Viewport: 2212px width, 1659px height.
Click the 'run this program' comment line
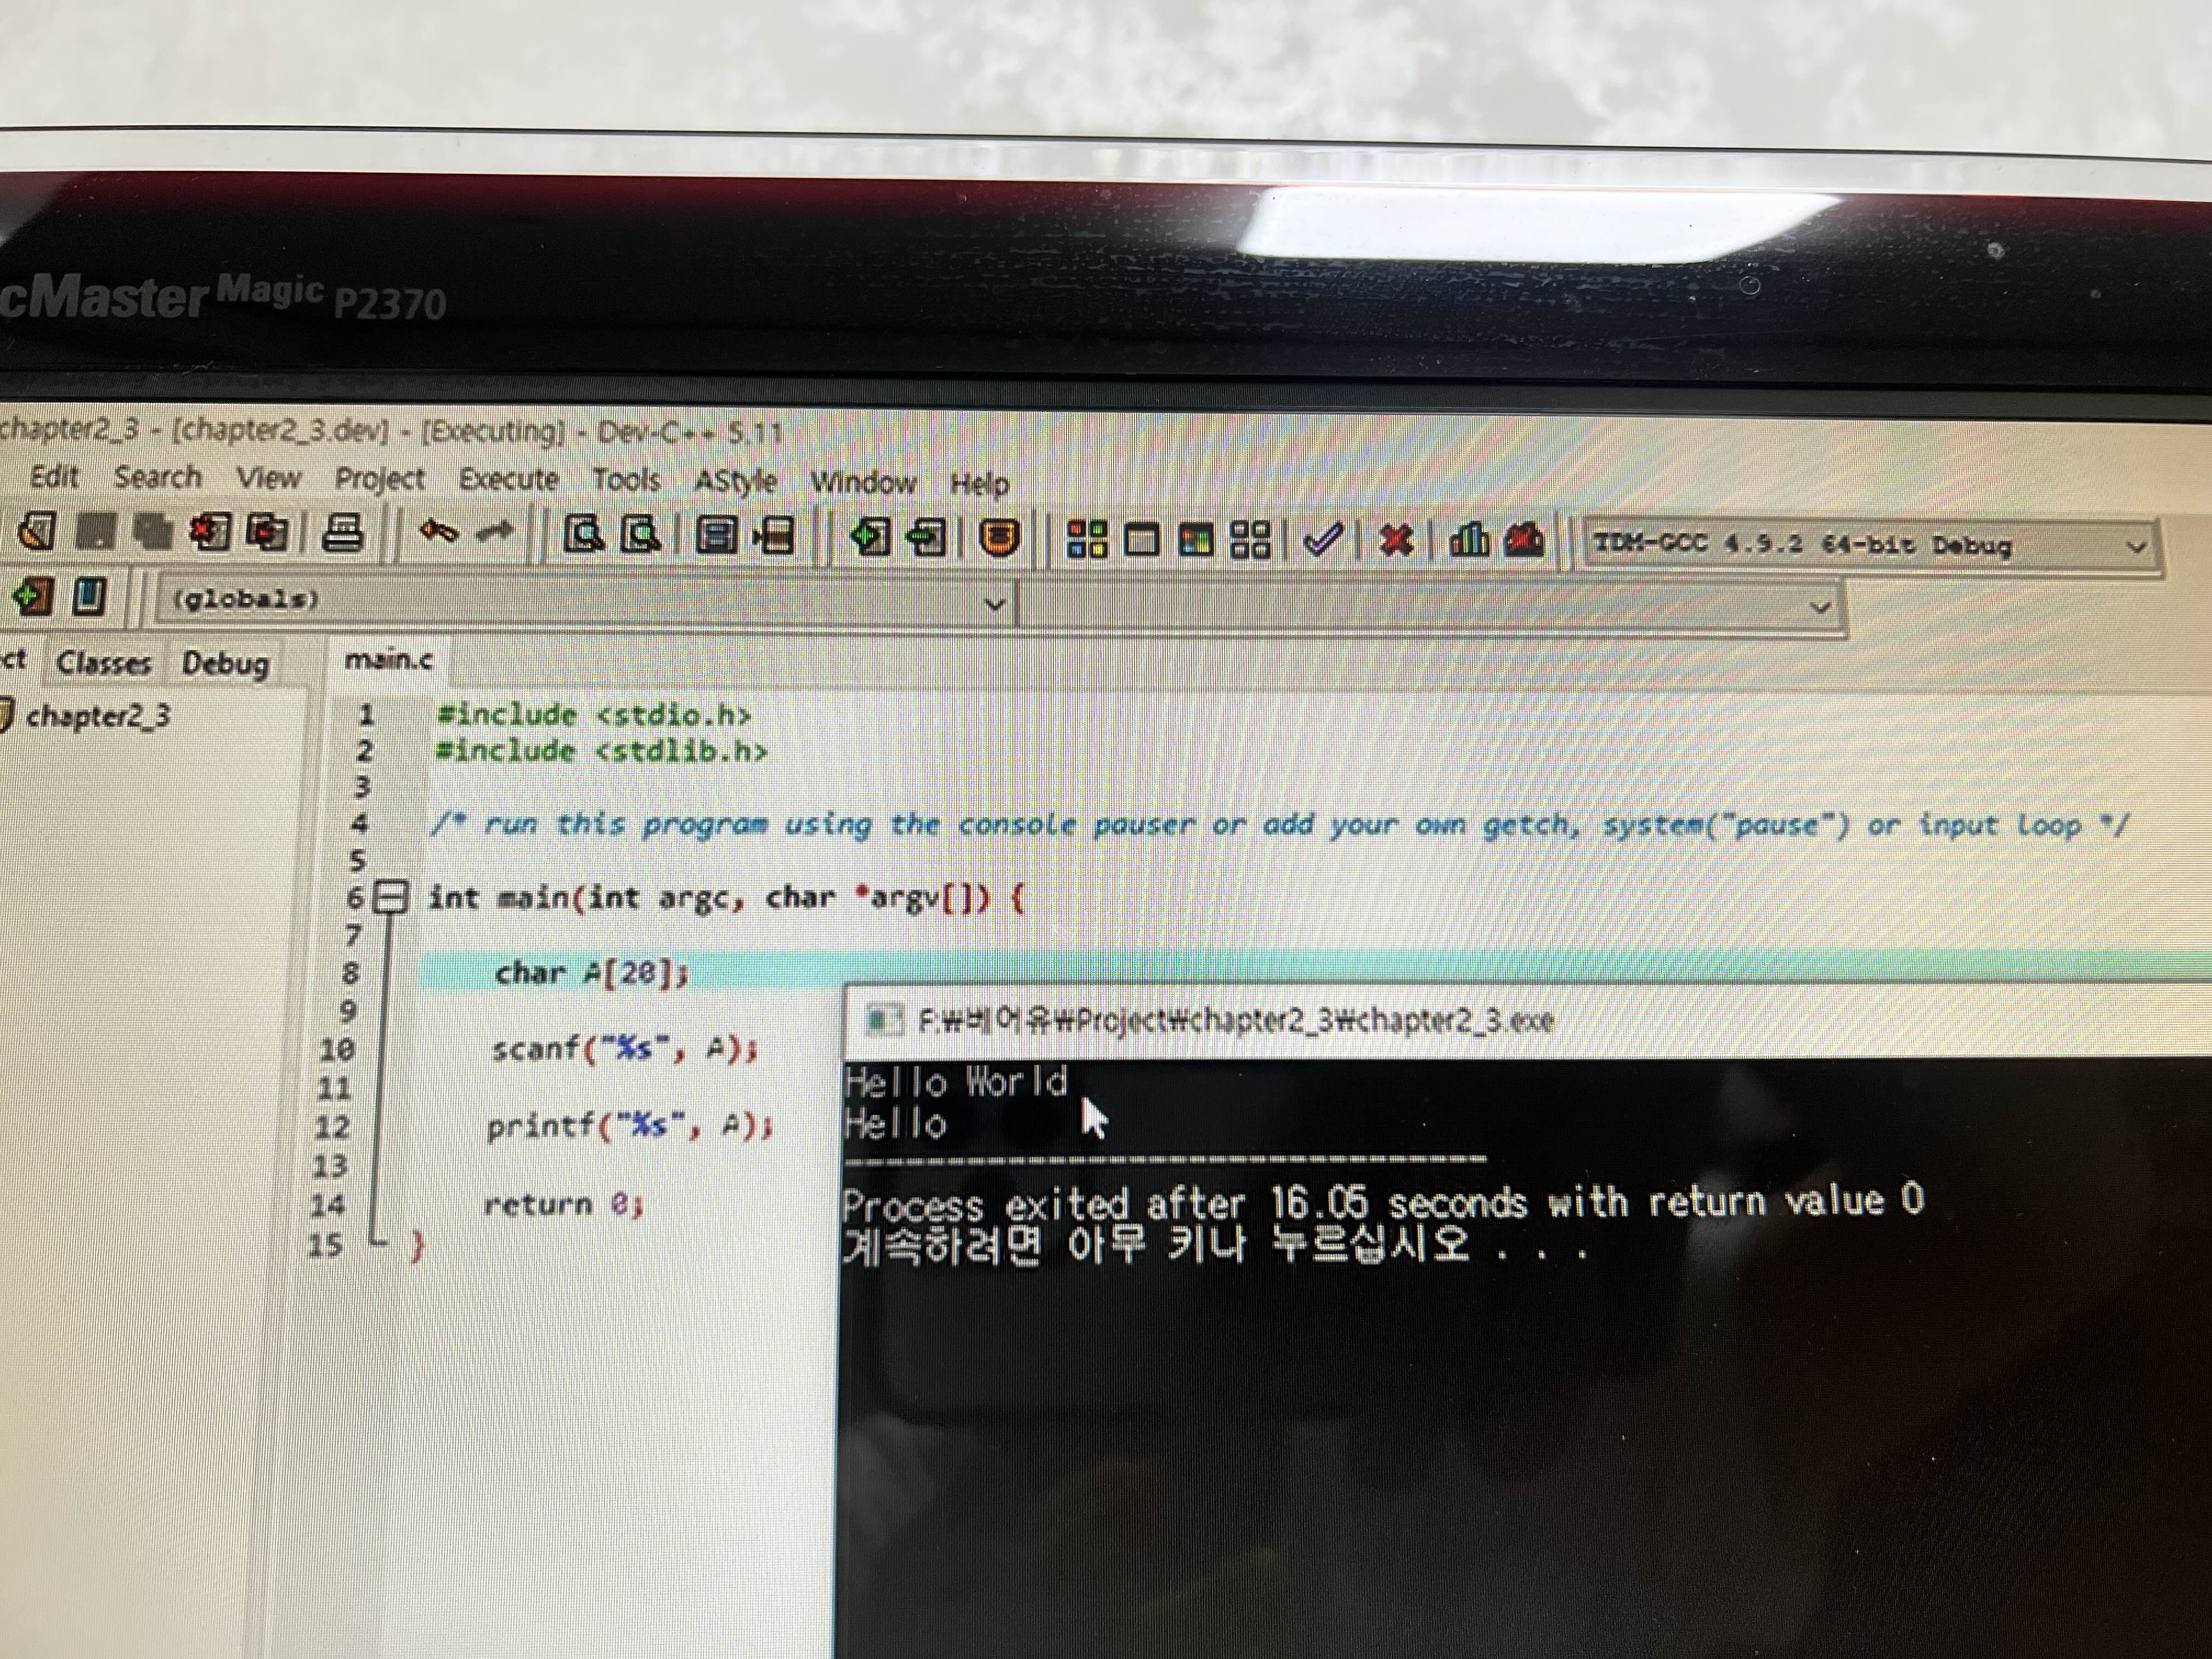click(x=1280, y=825)
